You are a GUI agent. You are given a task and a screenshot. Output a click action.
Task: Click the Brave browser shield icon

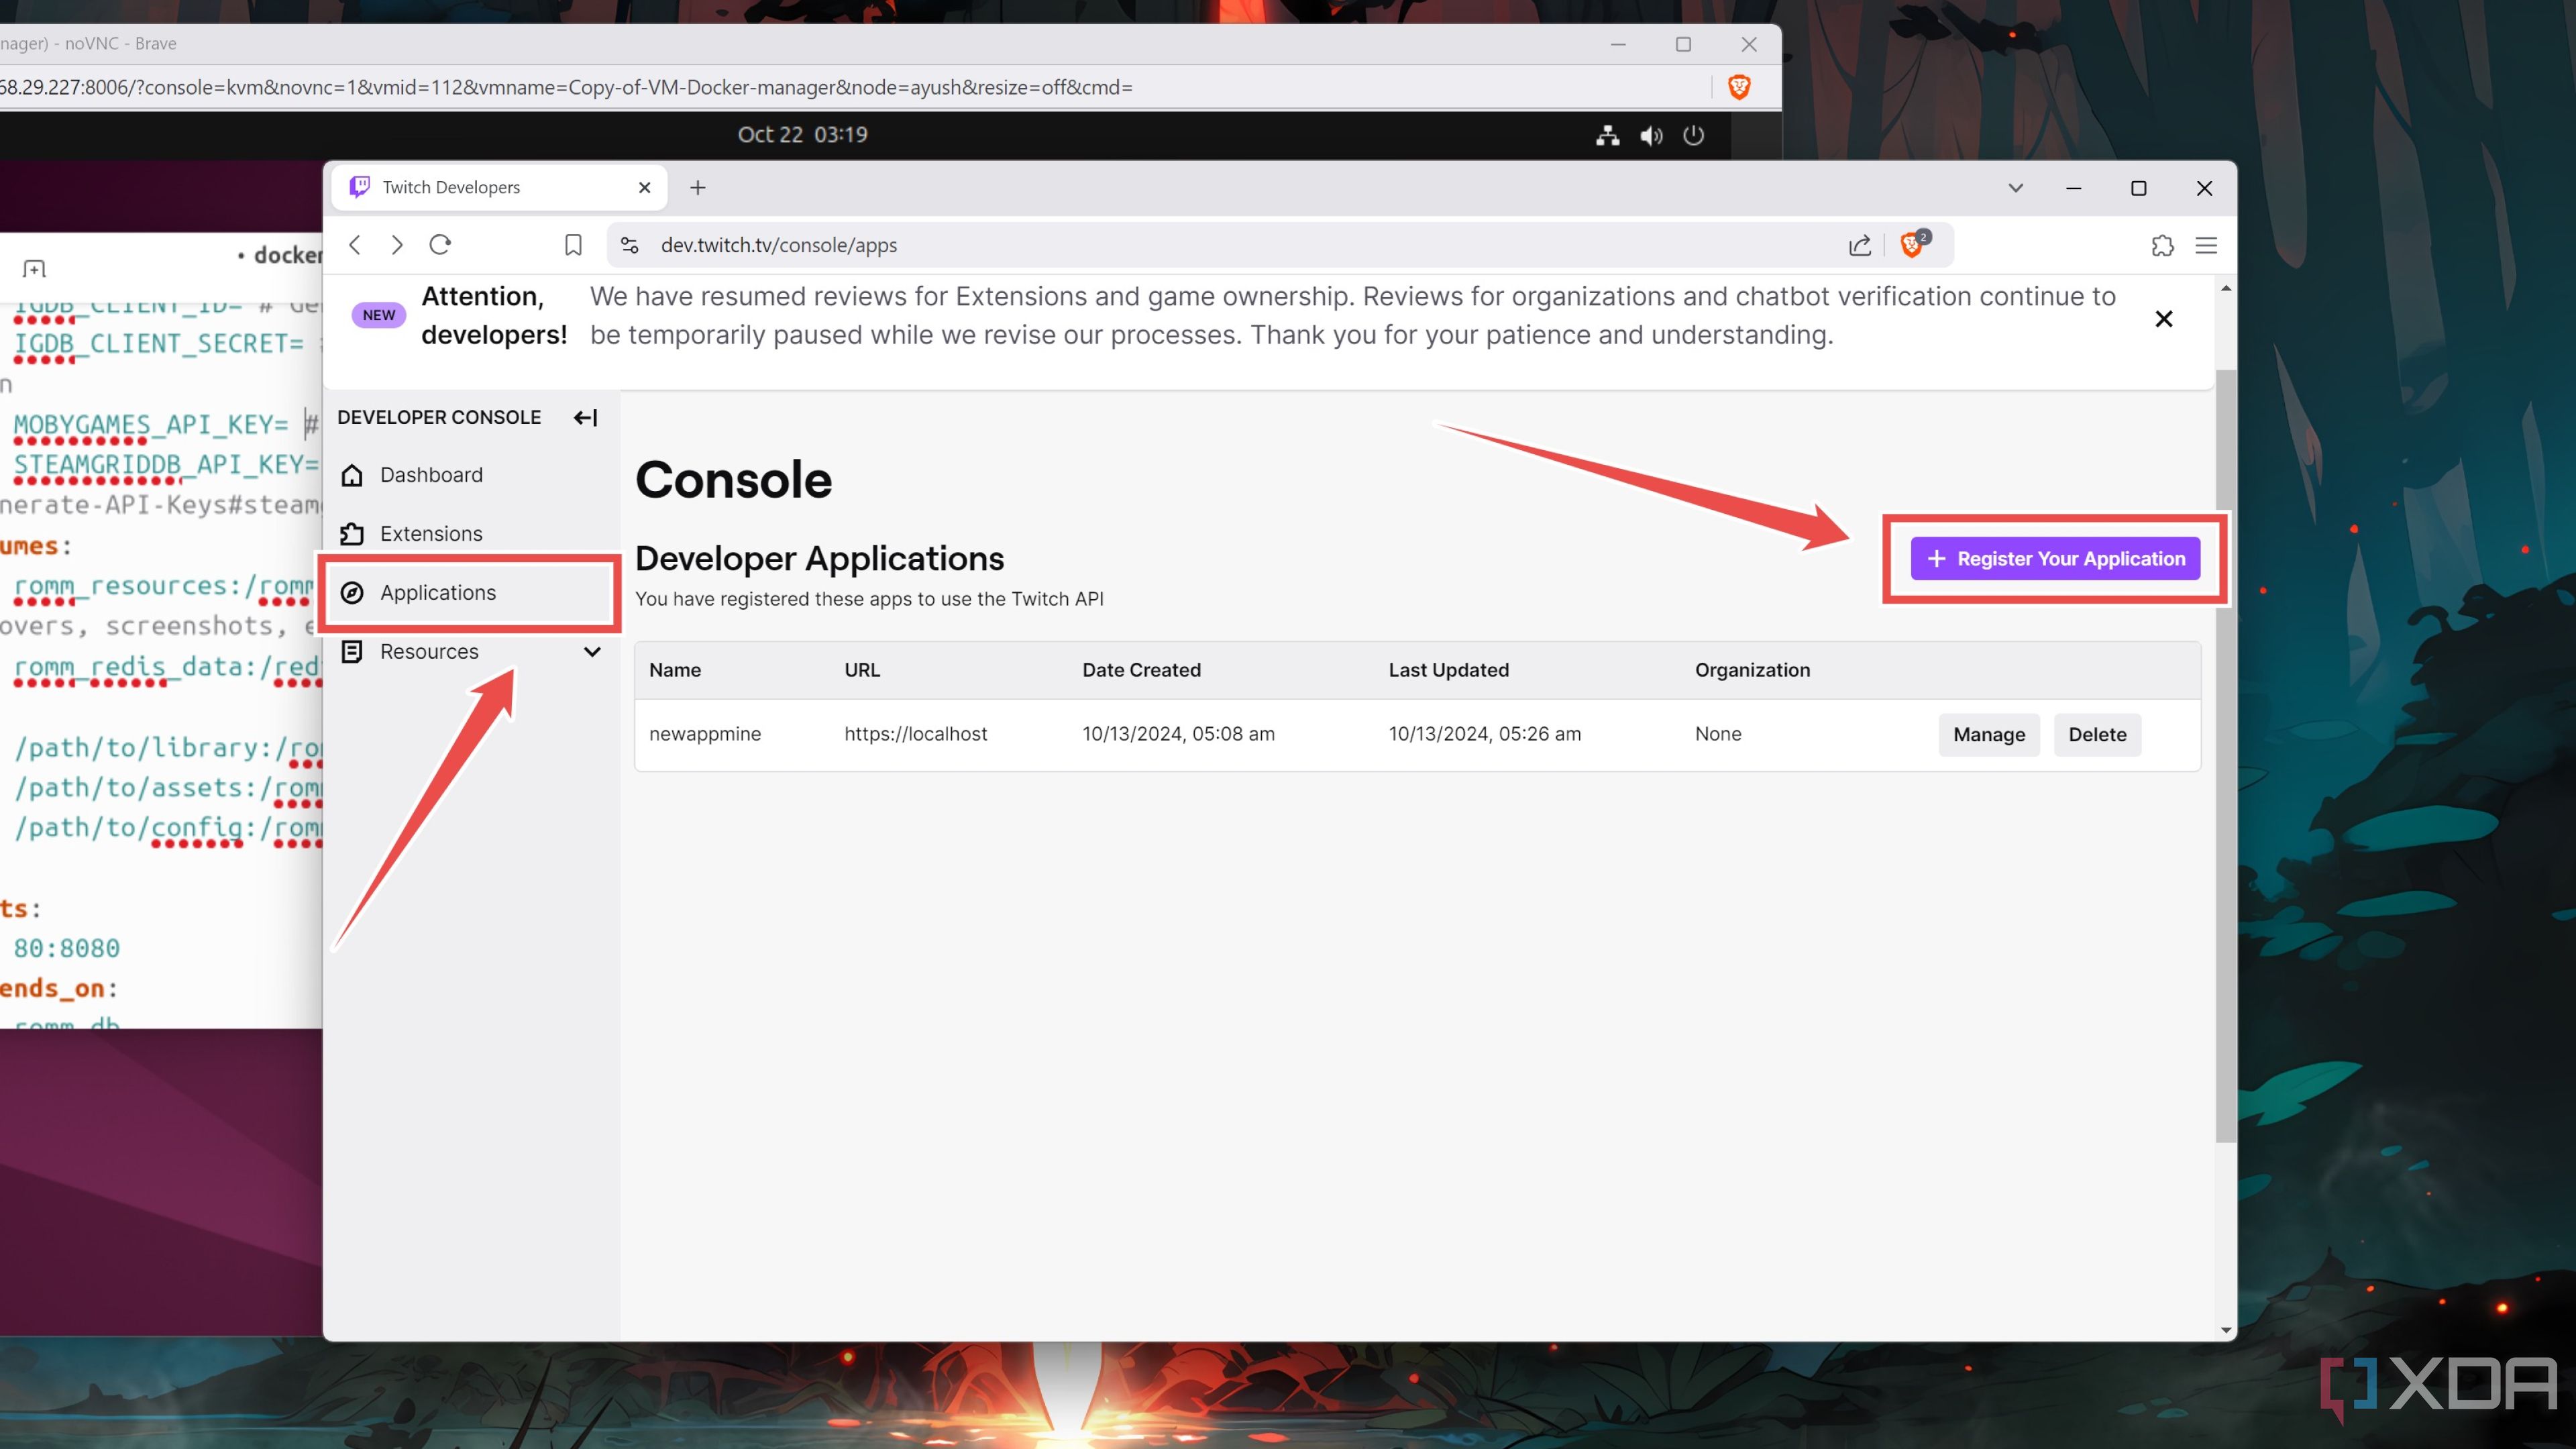[x=1915, y=244]
